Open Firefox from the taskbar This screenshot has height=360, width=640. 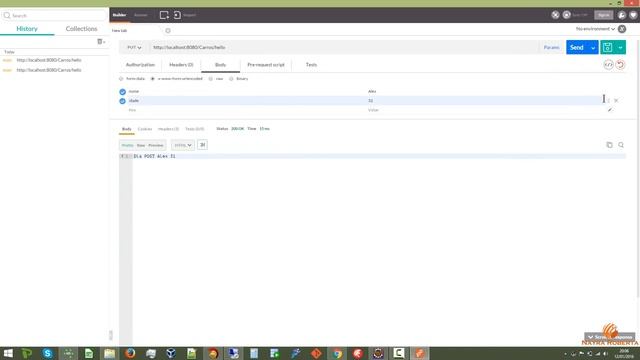click(x=130, y=353)
